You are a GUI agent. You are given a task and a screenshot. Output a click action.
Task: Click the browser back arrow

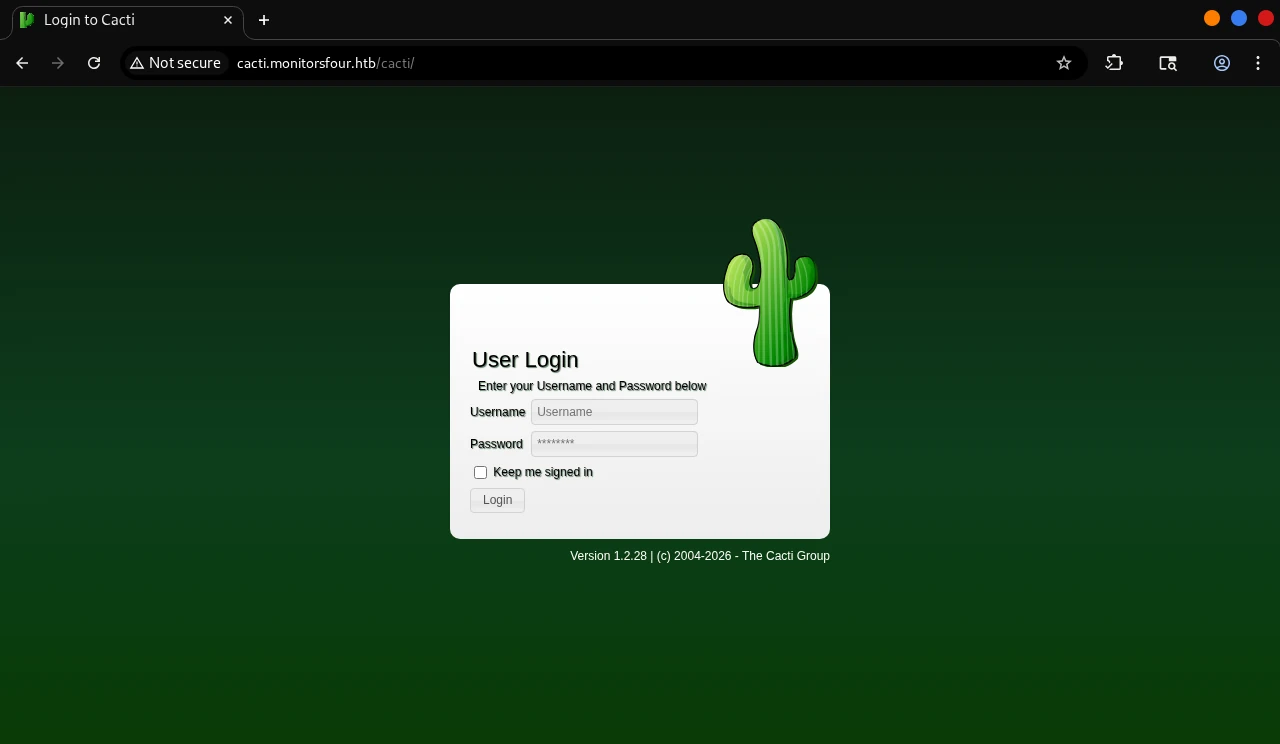tap(22, 63)
